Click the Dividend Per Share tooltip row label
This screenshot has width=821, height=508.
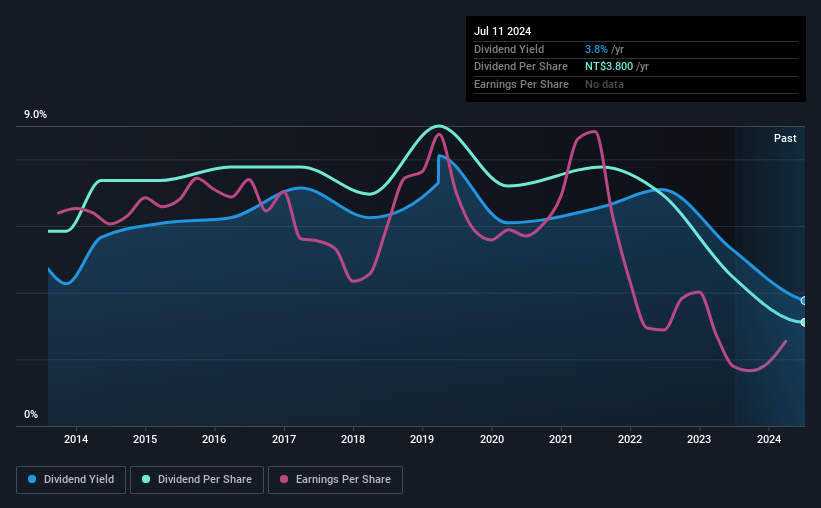[x=520, y=67]
